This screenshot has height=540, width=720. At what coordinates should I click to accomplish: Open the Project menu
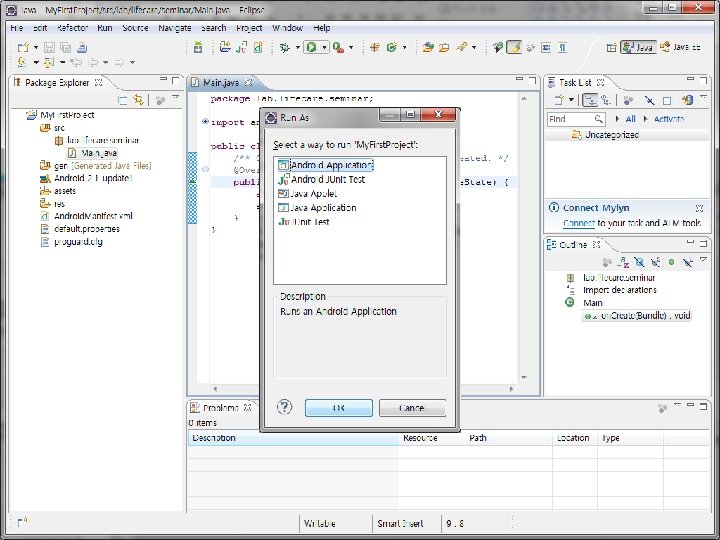pos(249,28)
